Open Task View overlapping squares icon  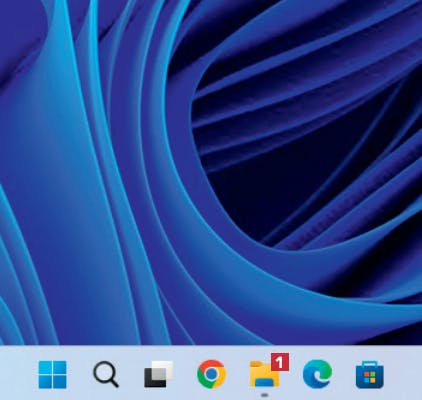click(159, 374)
